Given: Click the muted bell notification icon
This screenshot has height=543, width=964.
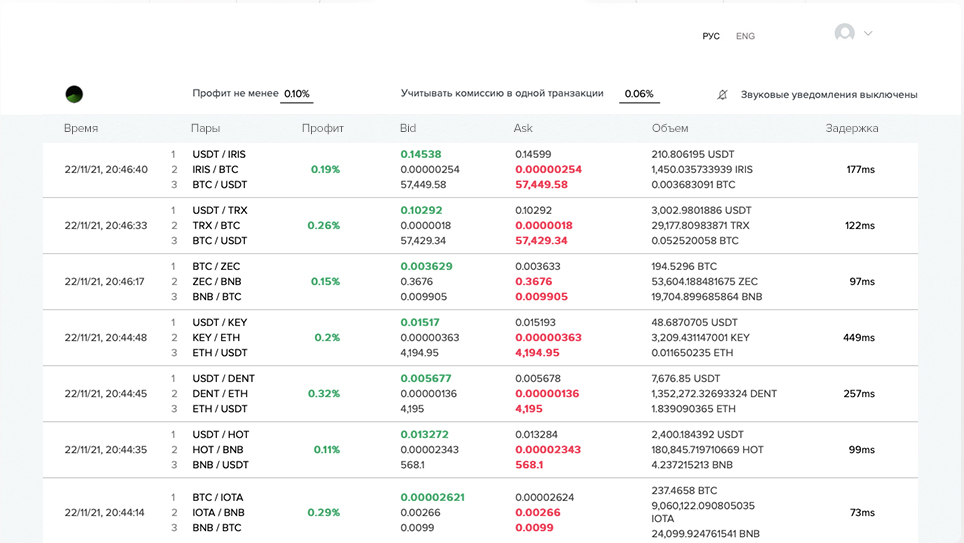Looking at the screenshot, I should coord(722,95).
